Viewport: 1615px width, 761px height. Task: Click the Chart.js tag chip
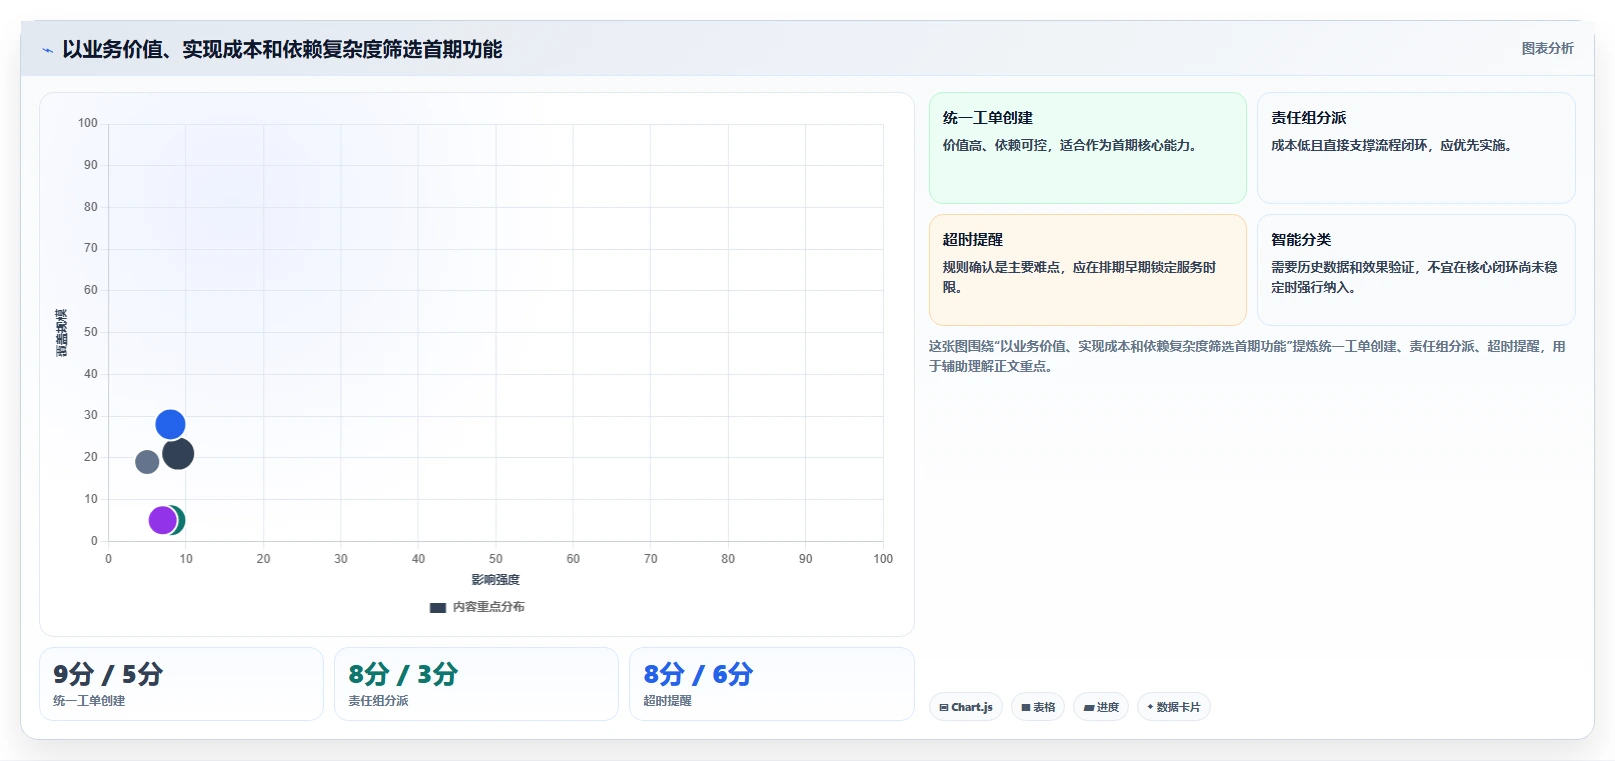(966, 707)
